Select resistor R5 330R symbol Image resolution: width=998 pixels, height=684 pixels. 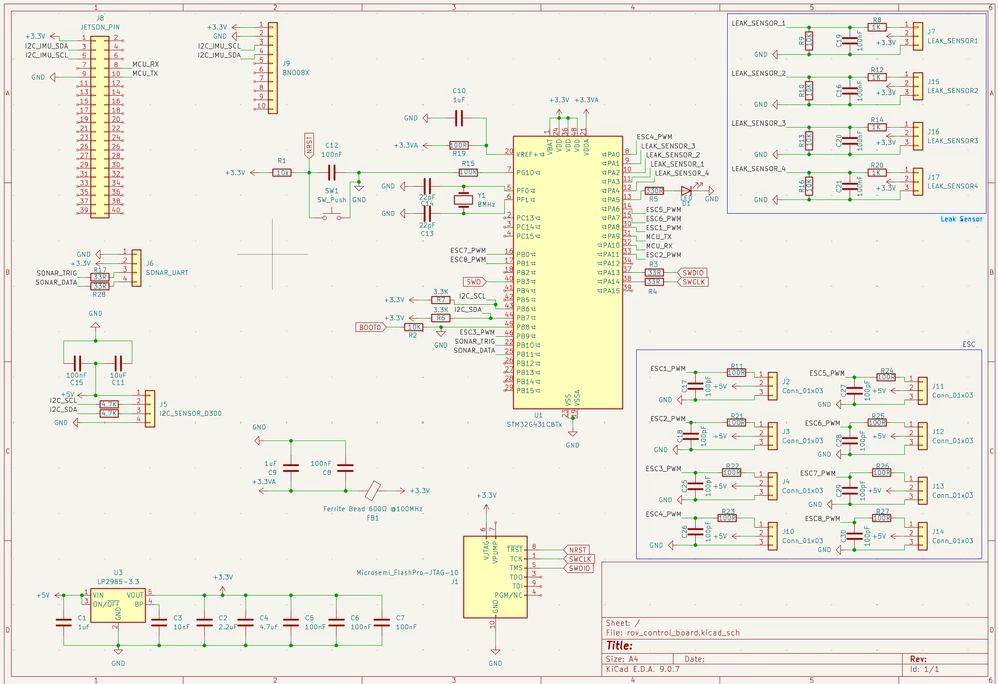point(654,190)
